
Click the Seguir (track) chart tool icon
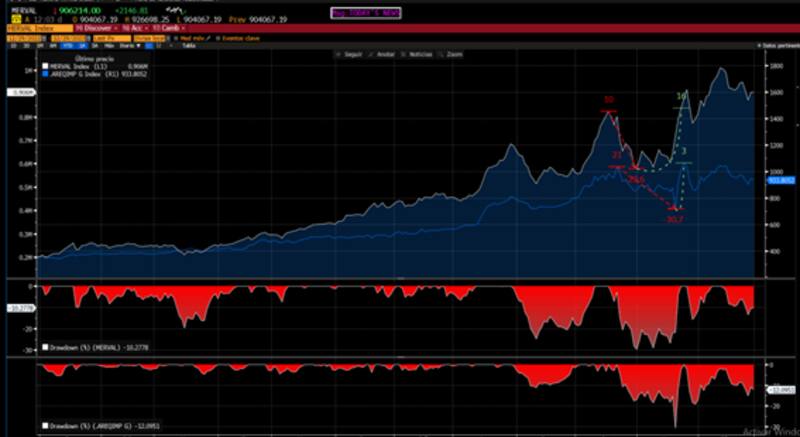tap(349, 53)
